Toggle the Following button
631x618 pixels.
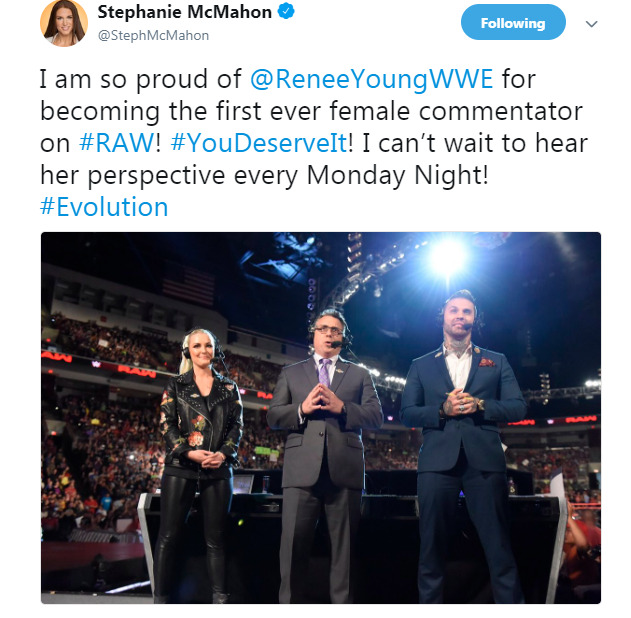[513, 23]
